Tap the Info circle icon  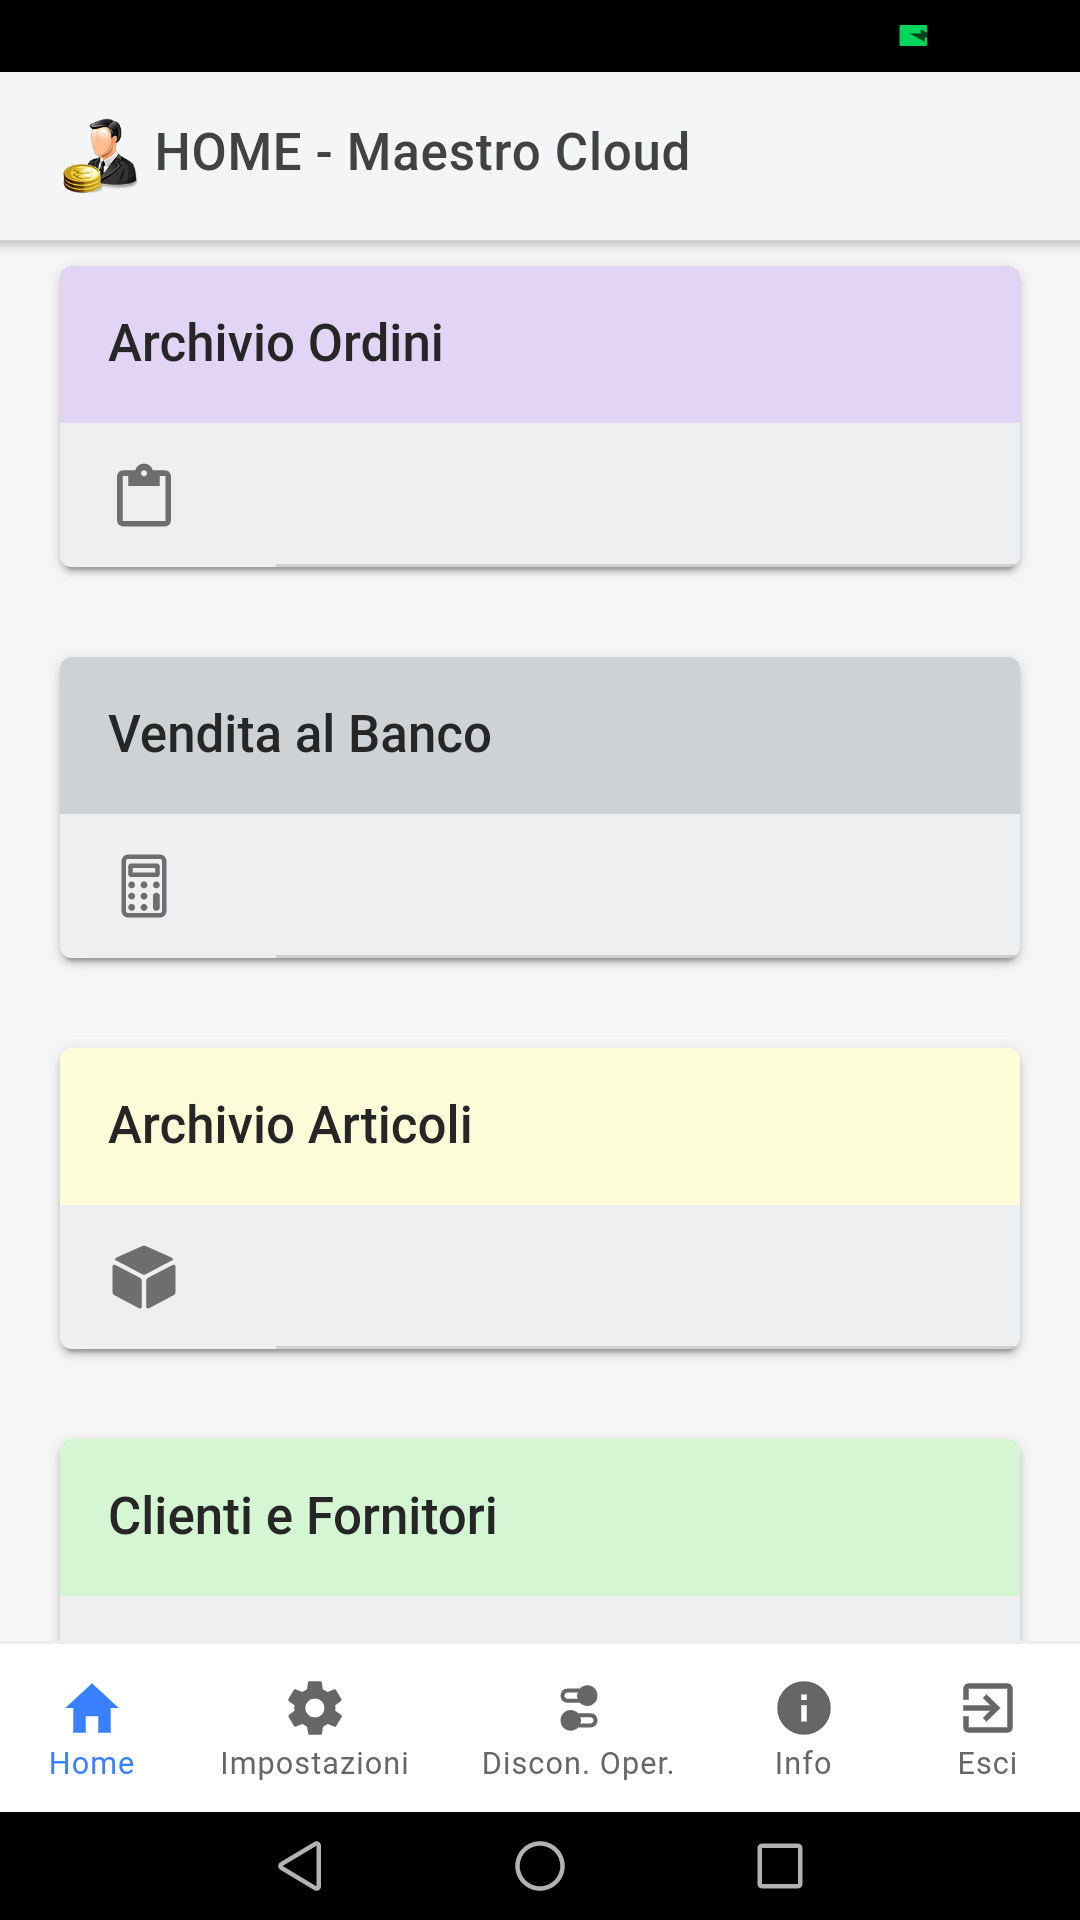[803, 1708]
